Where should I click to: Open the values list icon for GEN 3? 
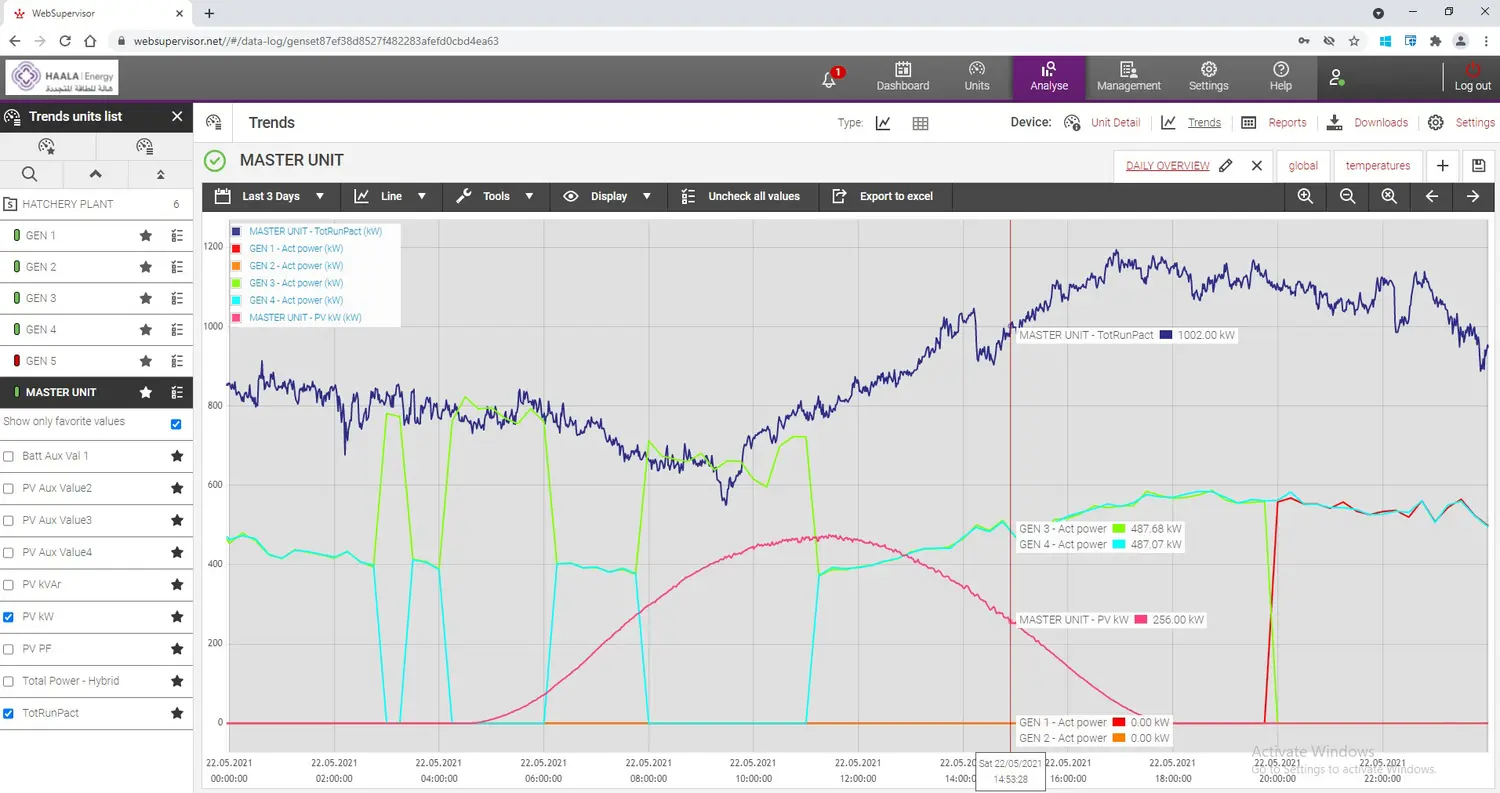(x=177, y=298)
